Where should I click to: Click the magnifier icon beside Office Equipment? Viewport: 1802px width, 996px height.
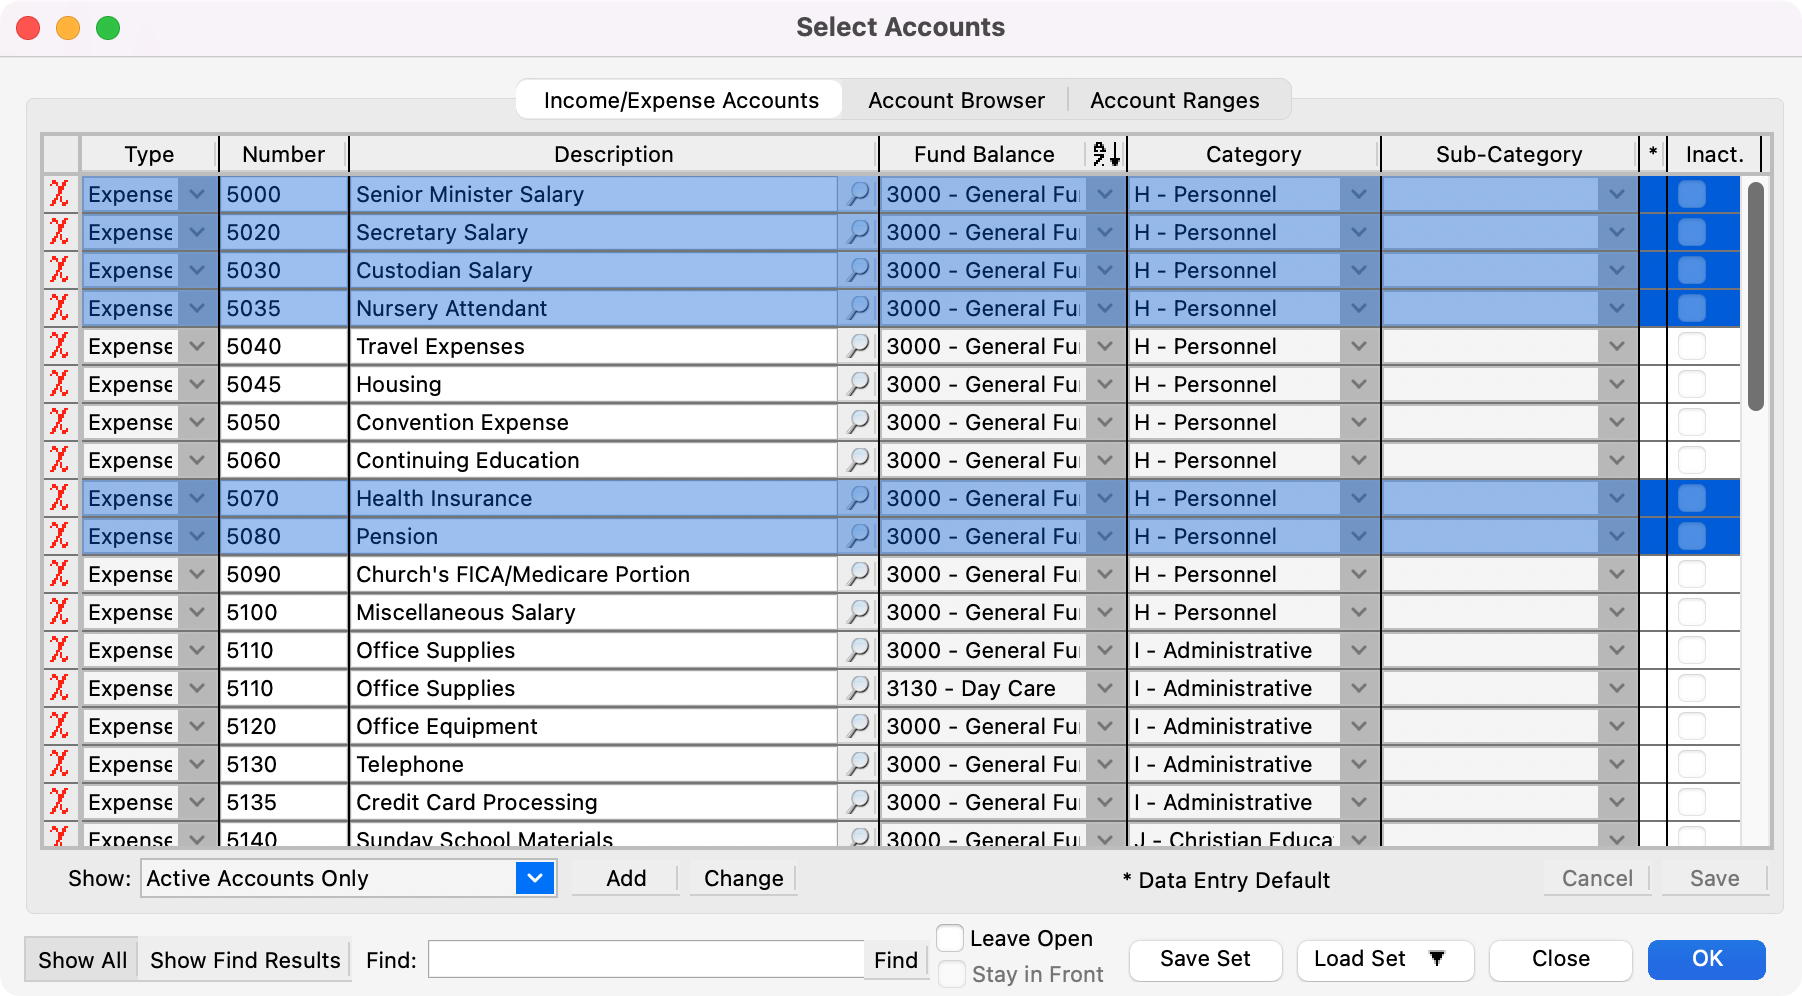(858, 726)
